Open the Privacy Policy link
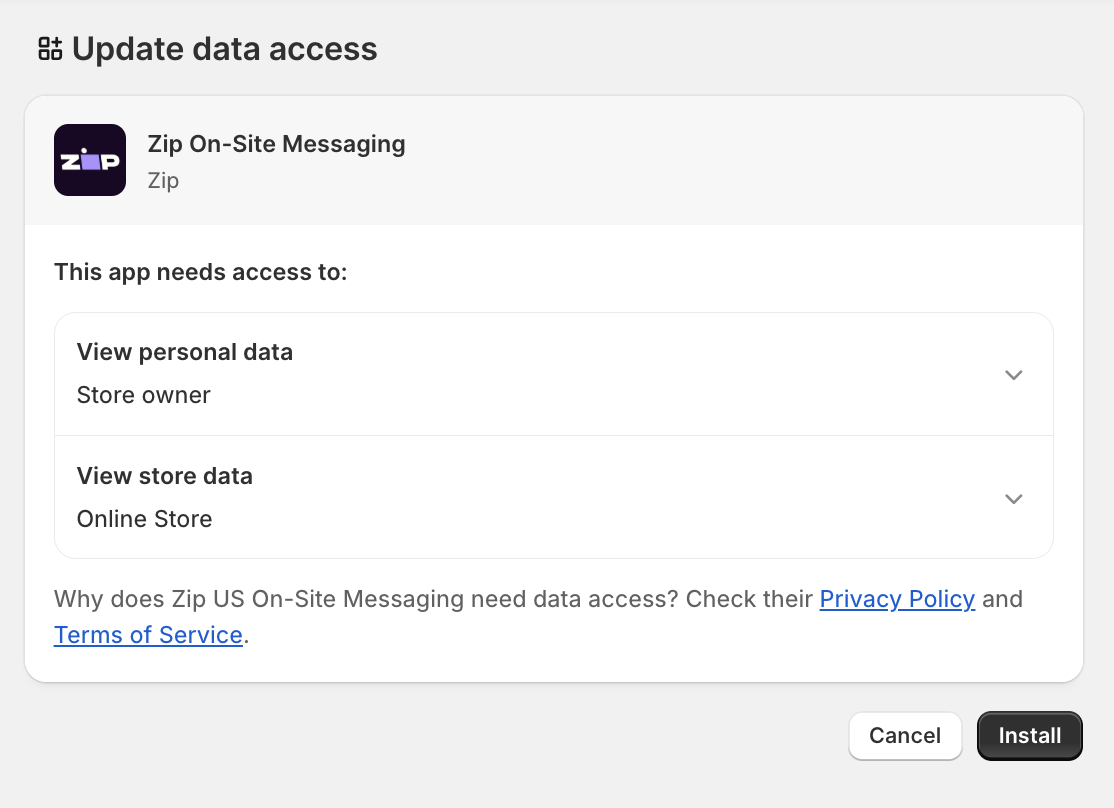Viewport: 1114px width, 808px height. [x=897, y=599]
